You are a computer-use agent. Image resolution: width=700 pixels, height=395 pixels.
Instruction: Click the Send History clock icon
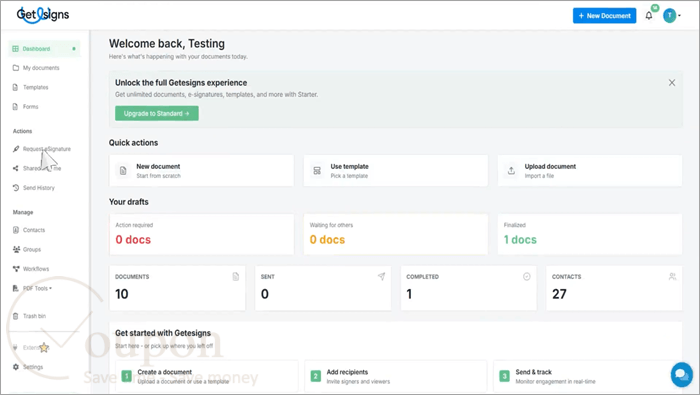pos(16,188)
